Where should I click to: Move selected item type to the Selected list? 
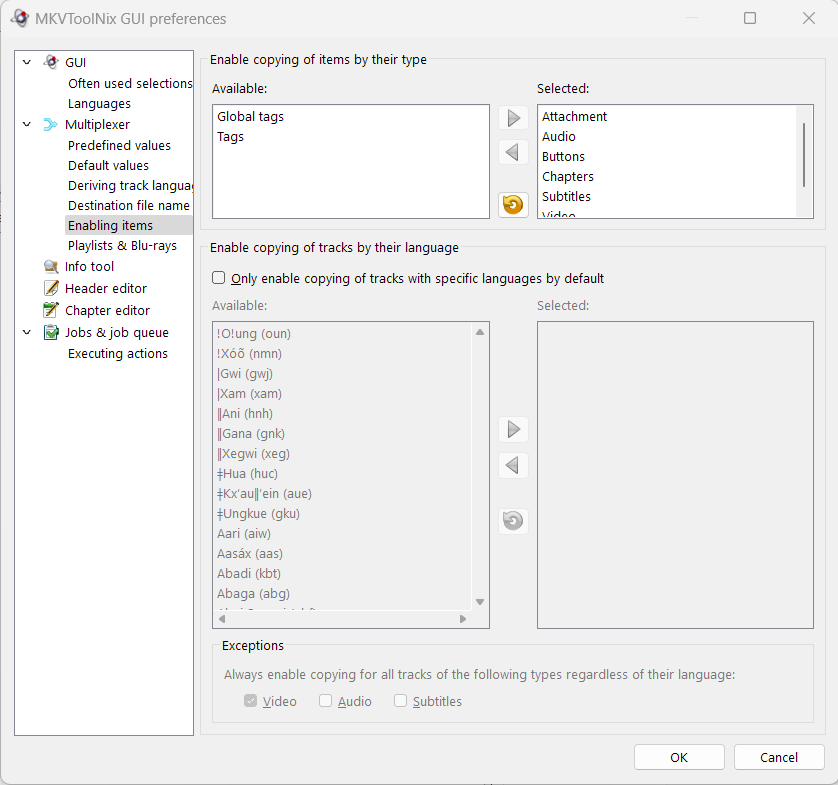click(x=513, y=118)
